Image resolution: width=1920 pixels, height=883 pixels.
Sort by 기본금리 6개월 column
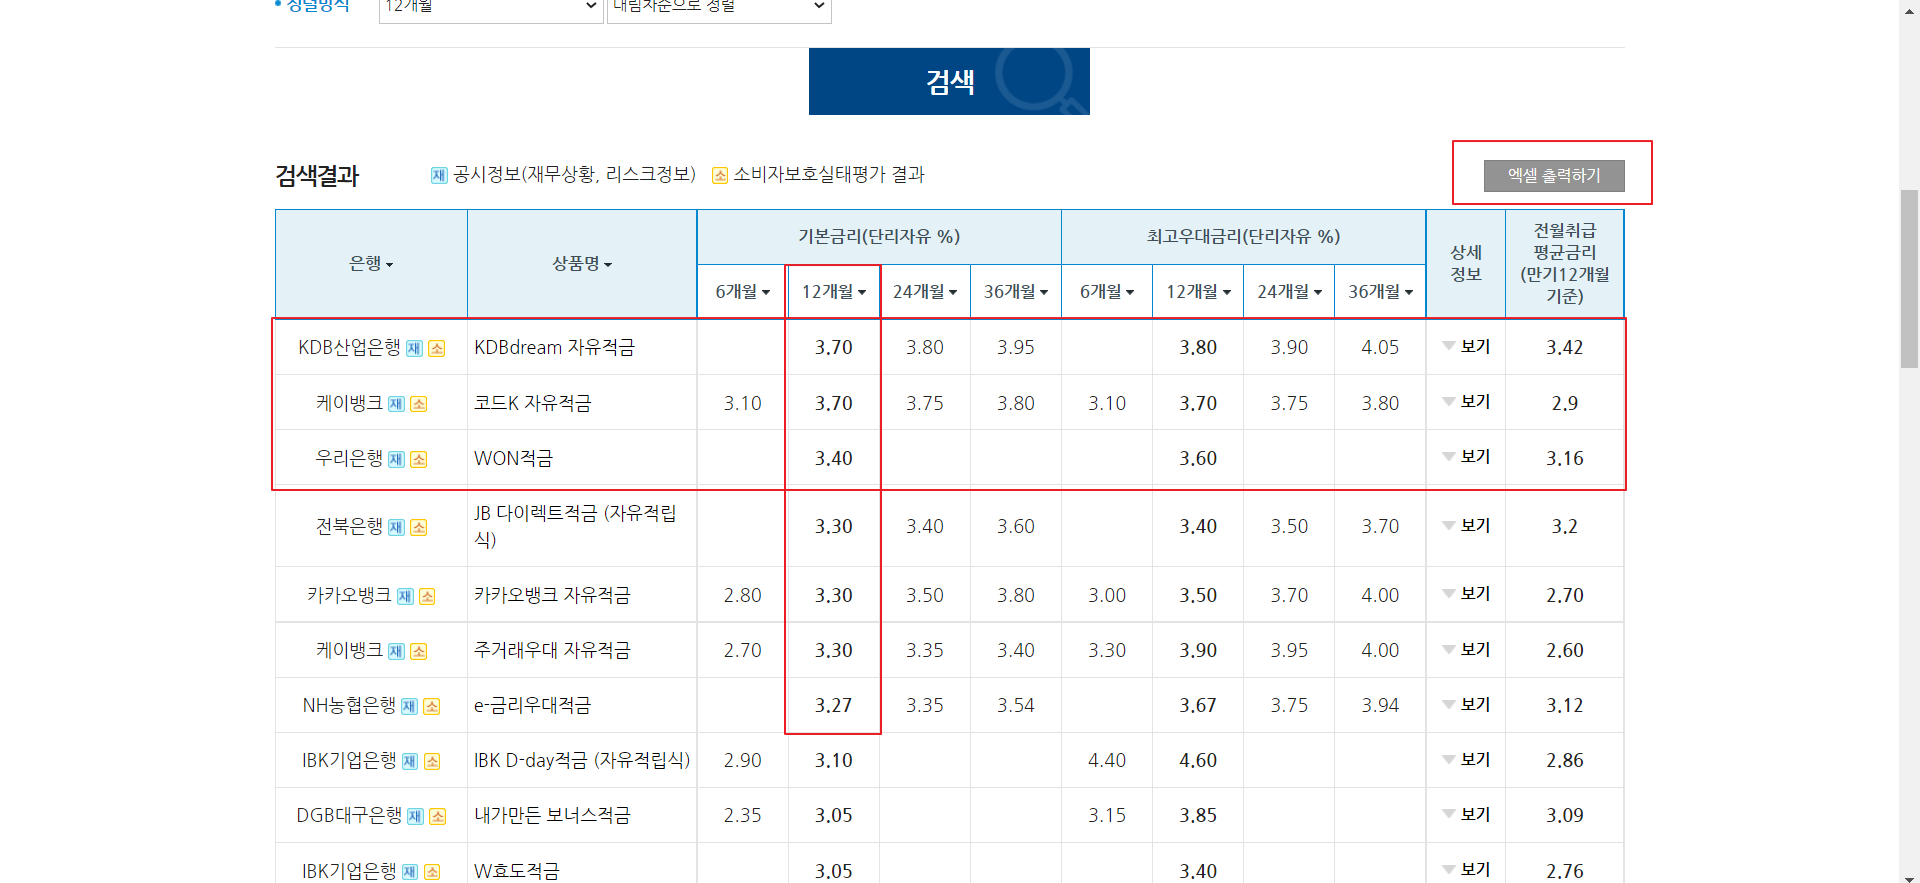coord(742,292)
